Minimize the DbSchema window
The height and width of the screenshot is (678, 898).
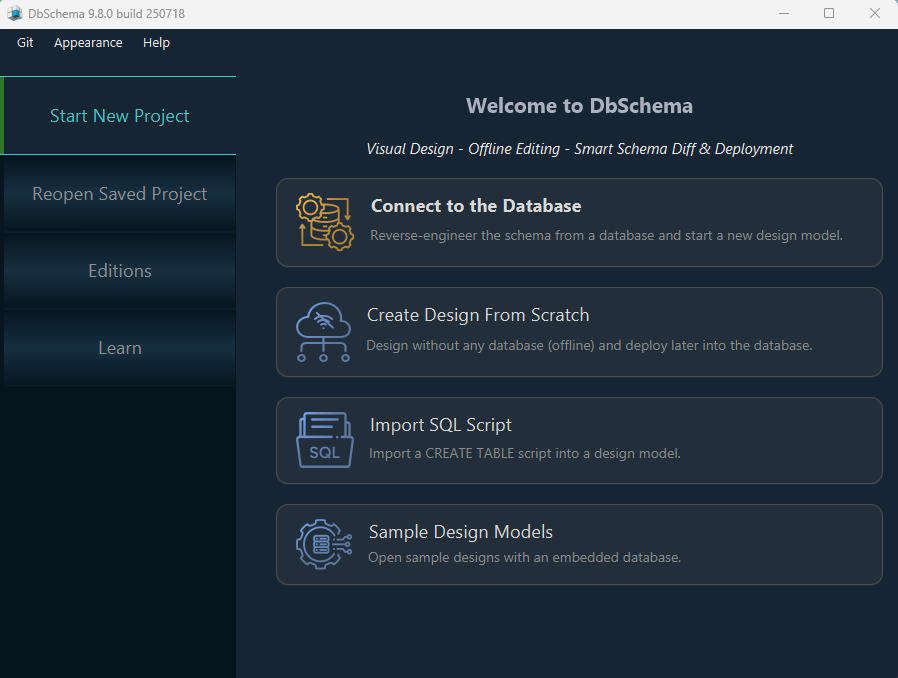click(784, 13)
